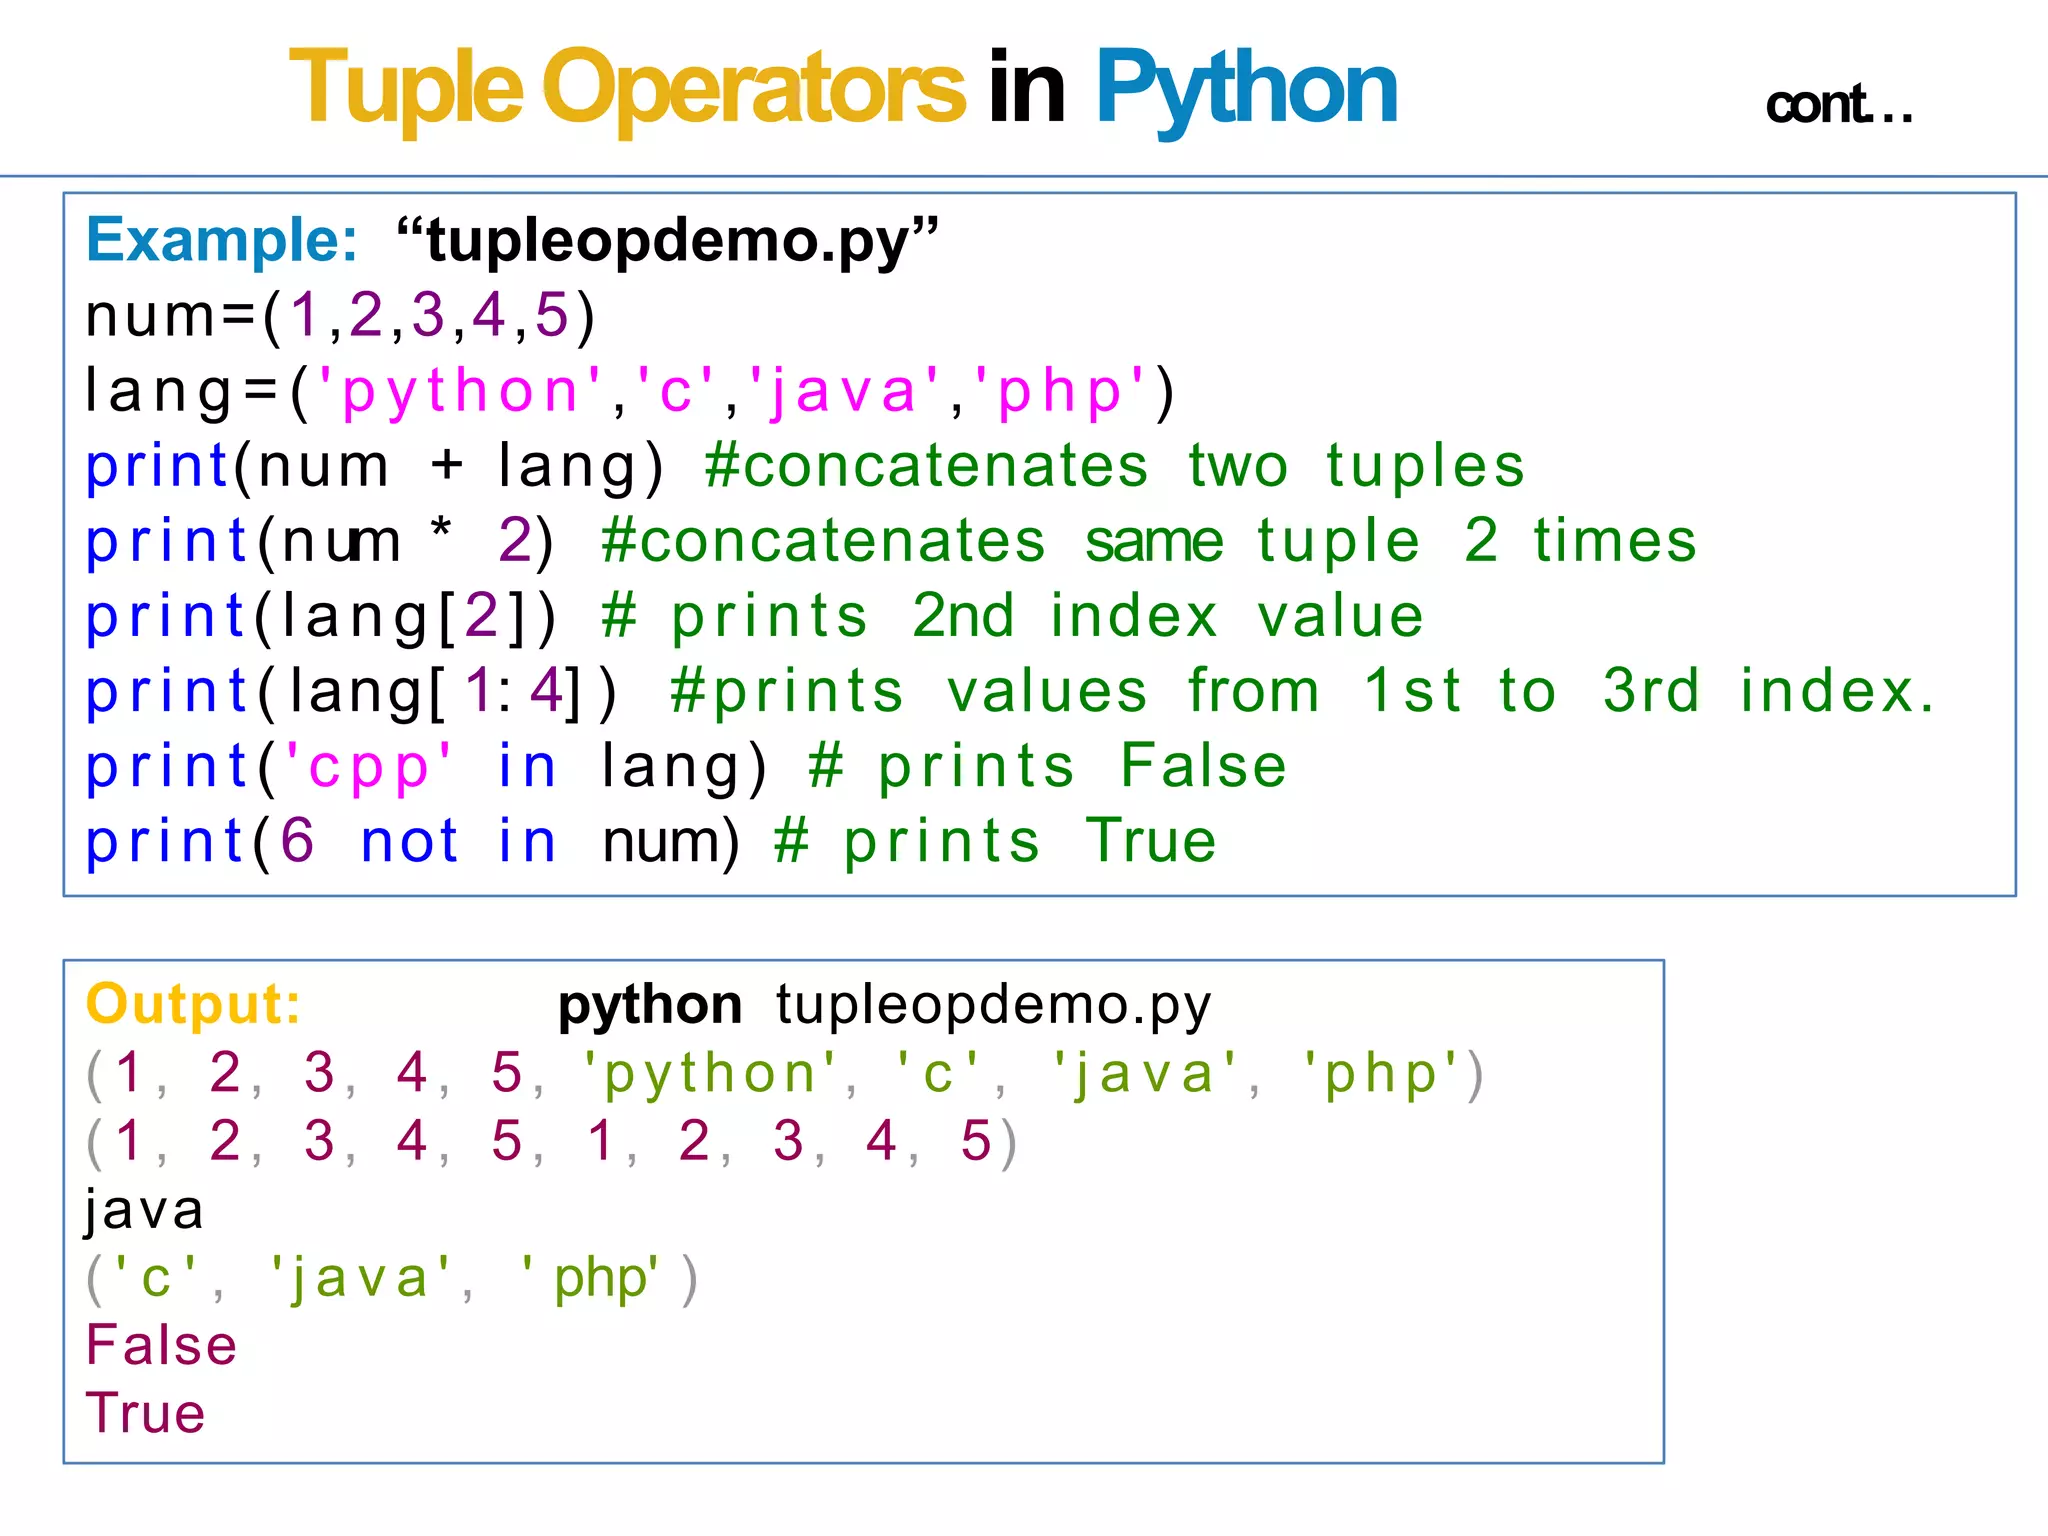Click the comment '# prints False'
The image size is (2048, 1536).
click(x=1047, y=767)
